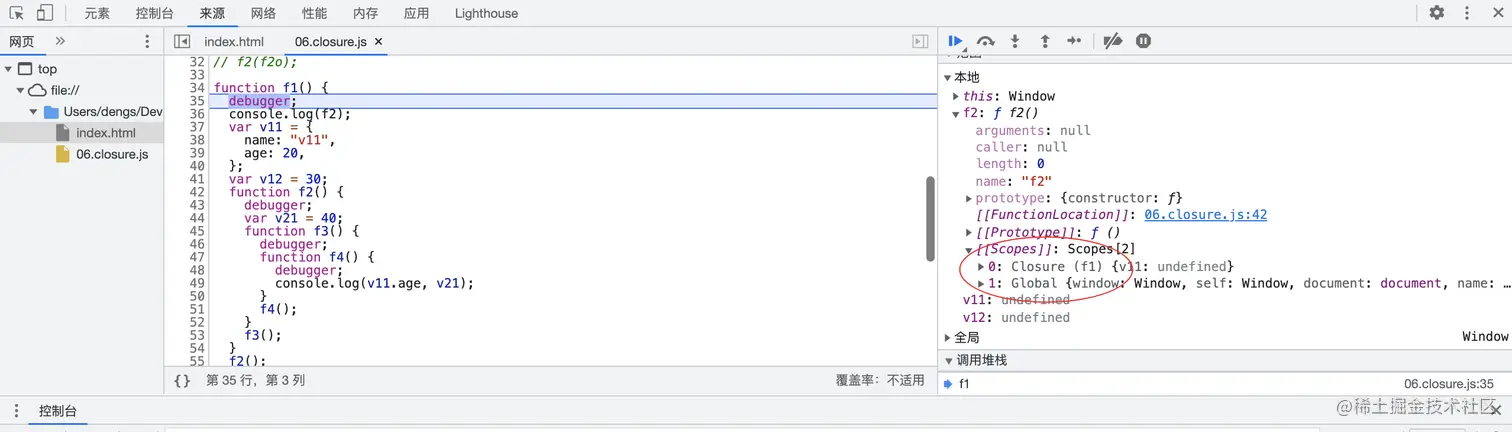Open 06.closure.js in the file tree
This screenshot has height=432, width=1512.
(x=112, y=154)
